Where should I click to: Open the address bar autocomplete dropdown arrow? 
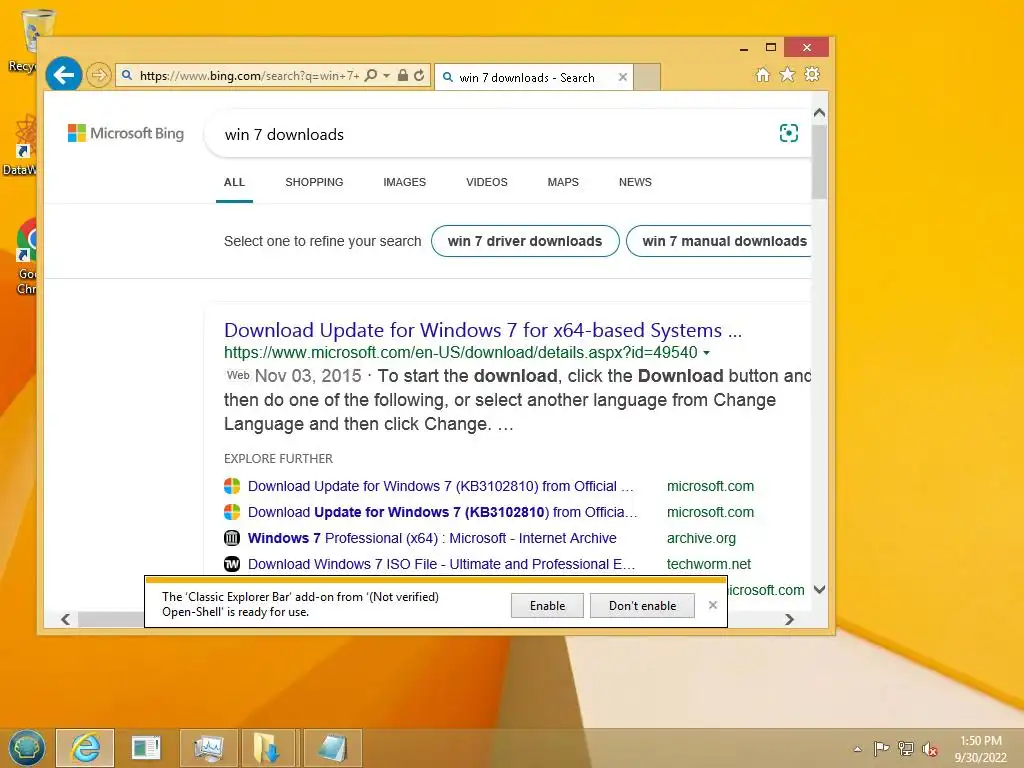click(x=387, y=76)
